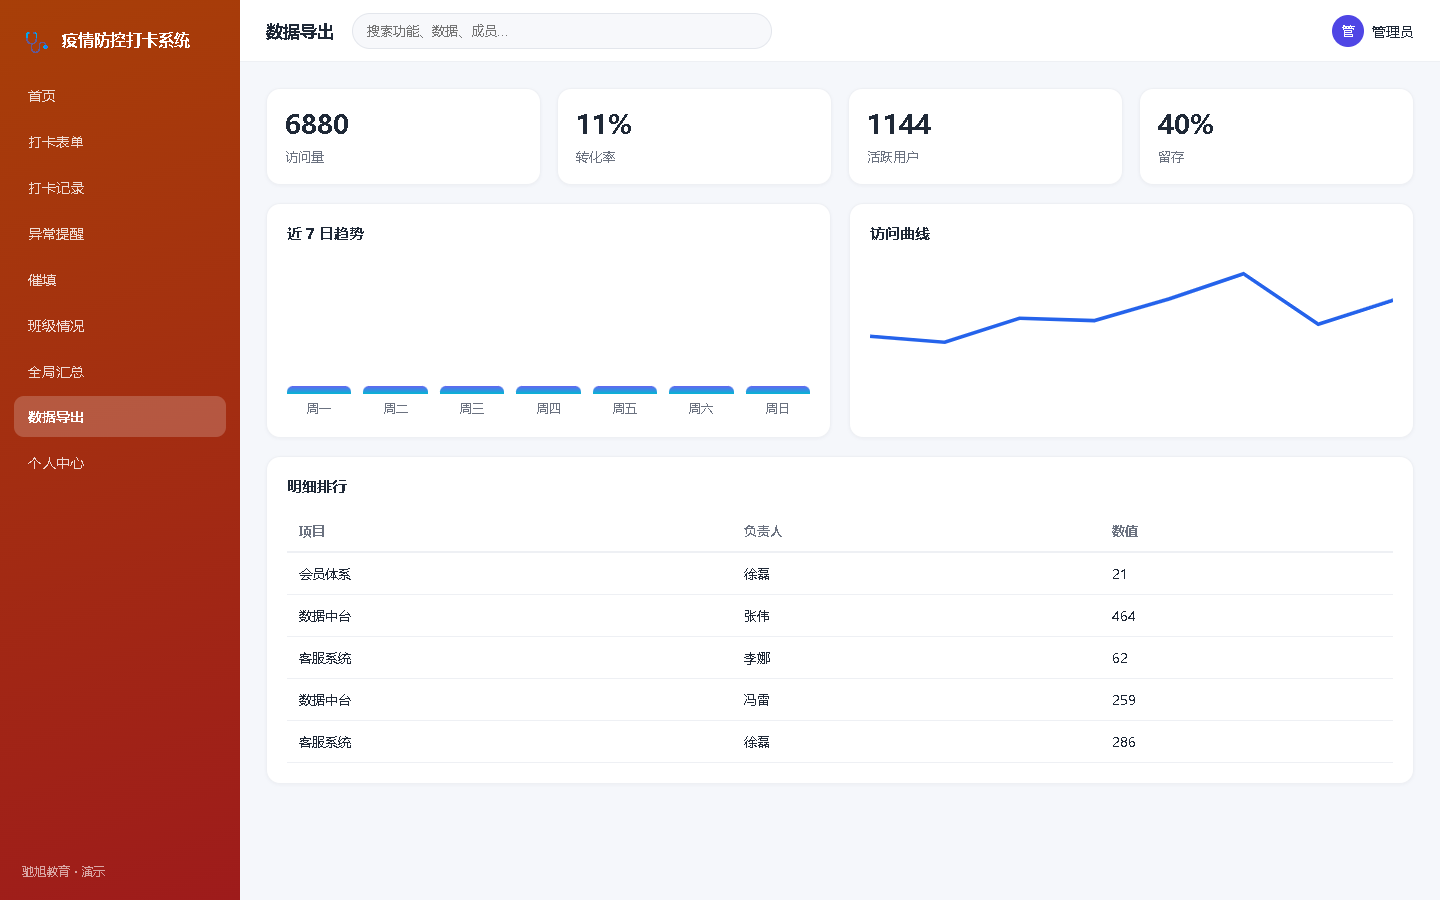Click the 项目 column header
1440x900 pixels.
(312, 532)
